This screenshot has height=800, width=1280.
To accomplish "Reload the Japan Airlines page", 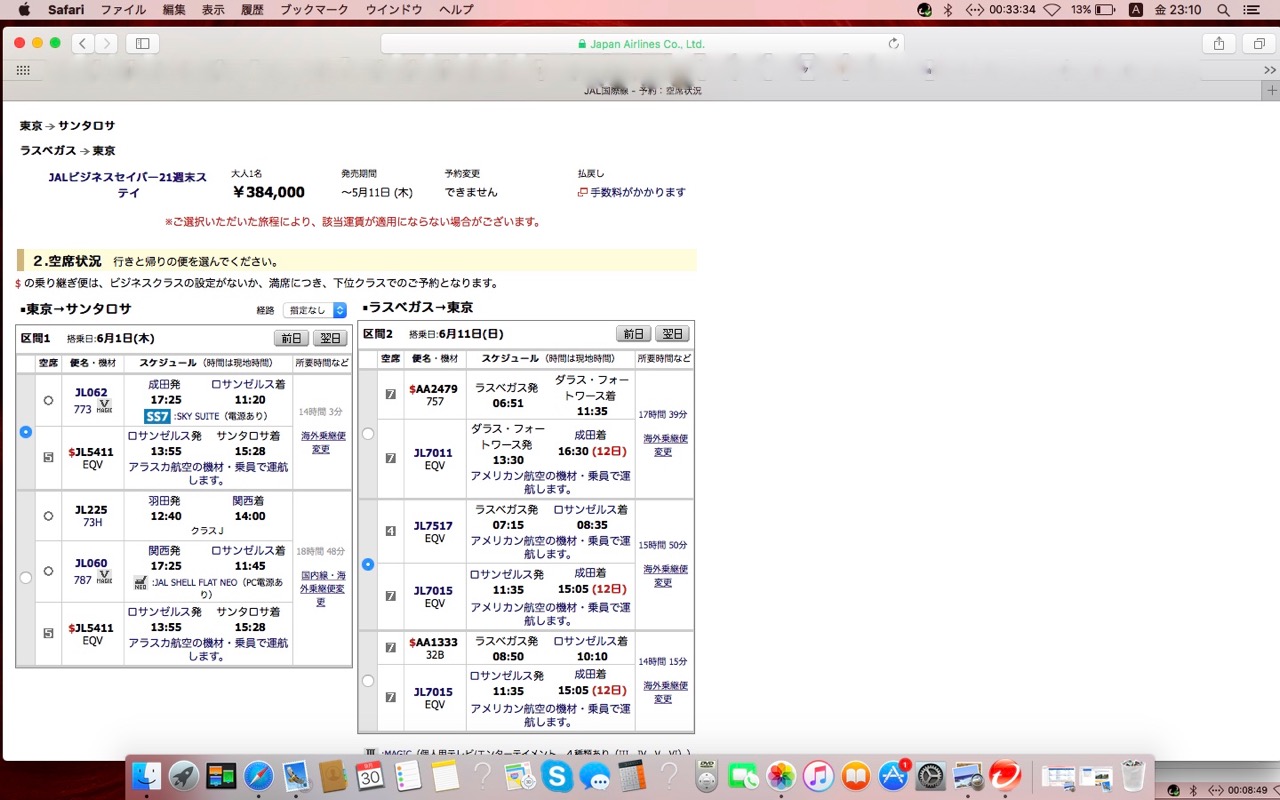I will (x=893, y=44).
